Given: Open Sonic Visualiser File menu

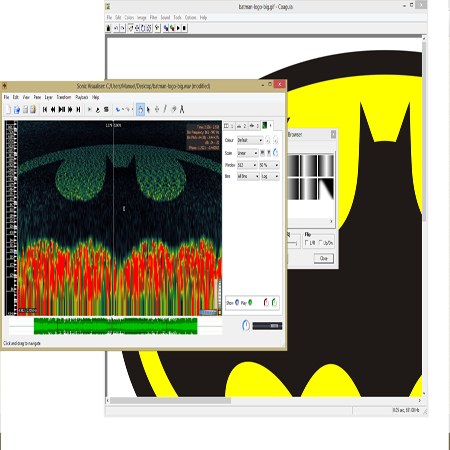Looking at the screenshot, I should pyautogui.click(x=6, y=97).
